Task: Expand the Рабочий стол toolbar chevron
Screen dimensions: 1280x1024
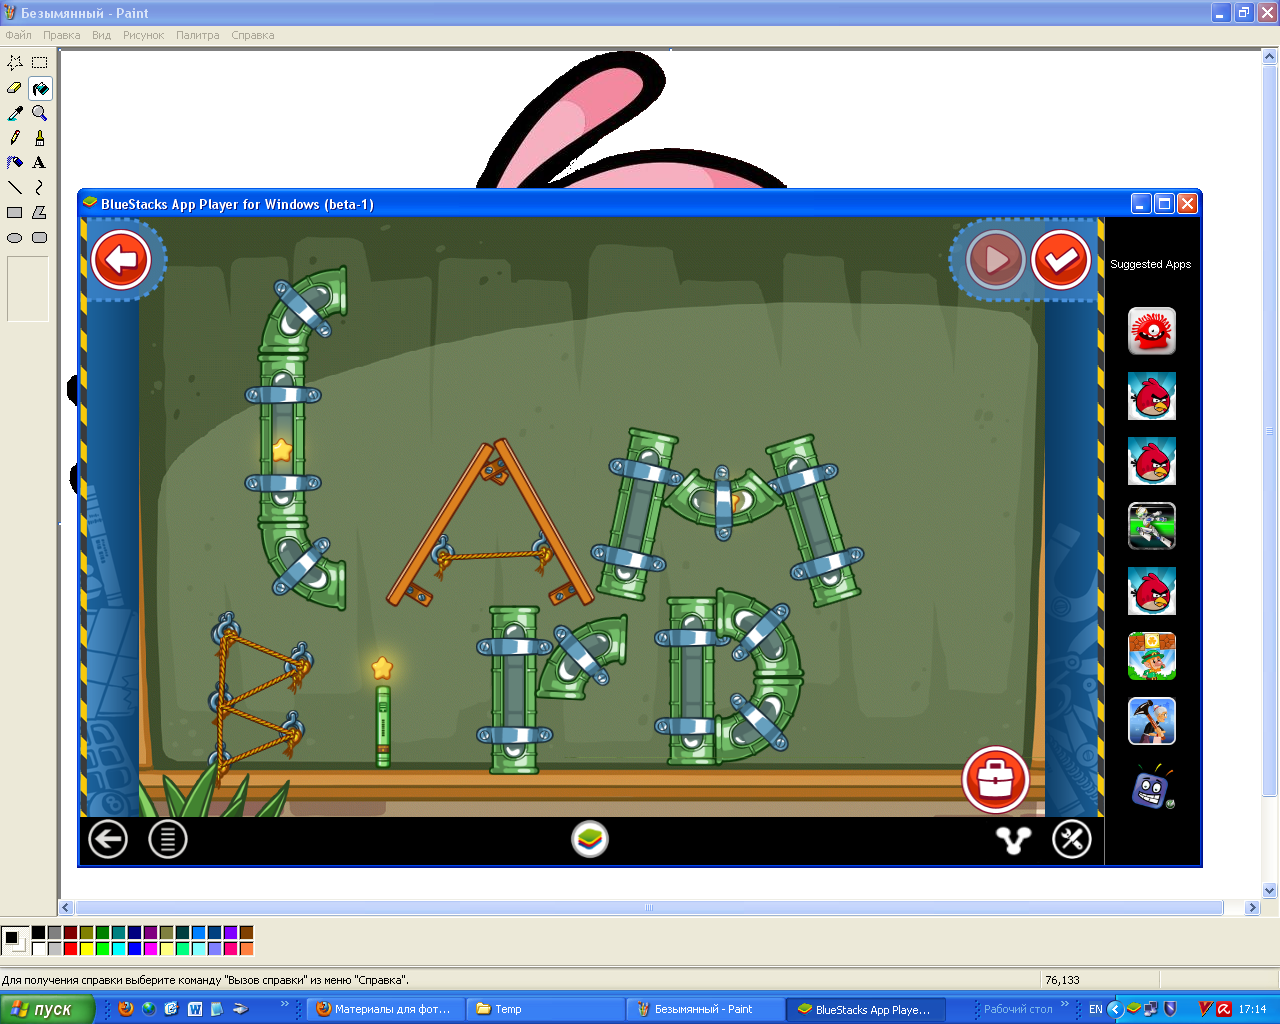Action: [1065, 1004]
